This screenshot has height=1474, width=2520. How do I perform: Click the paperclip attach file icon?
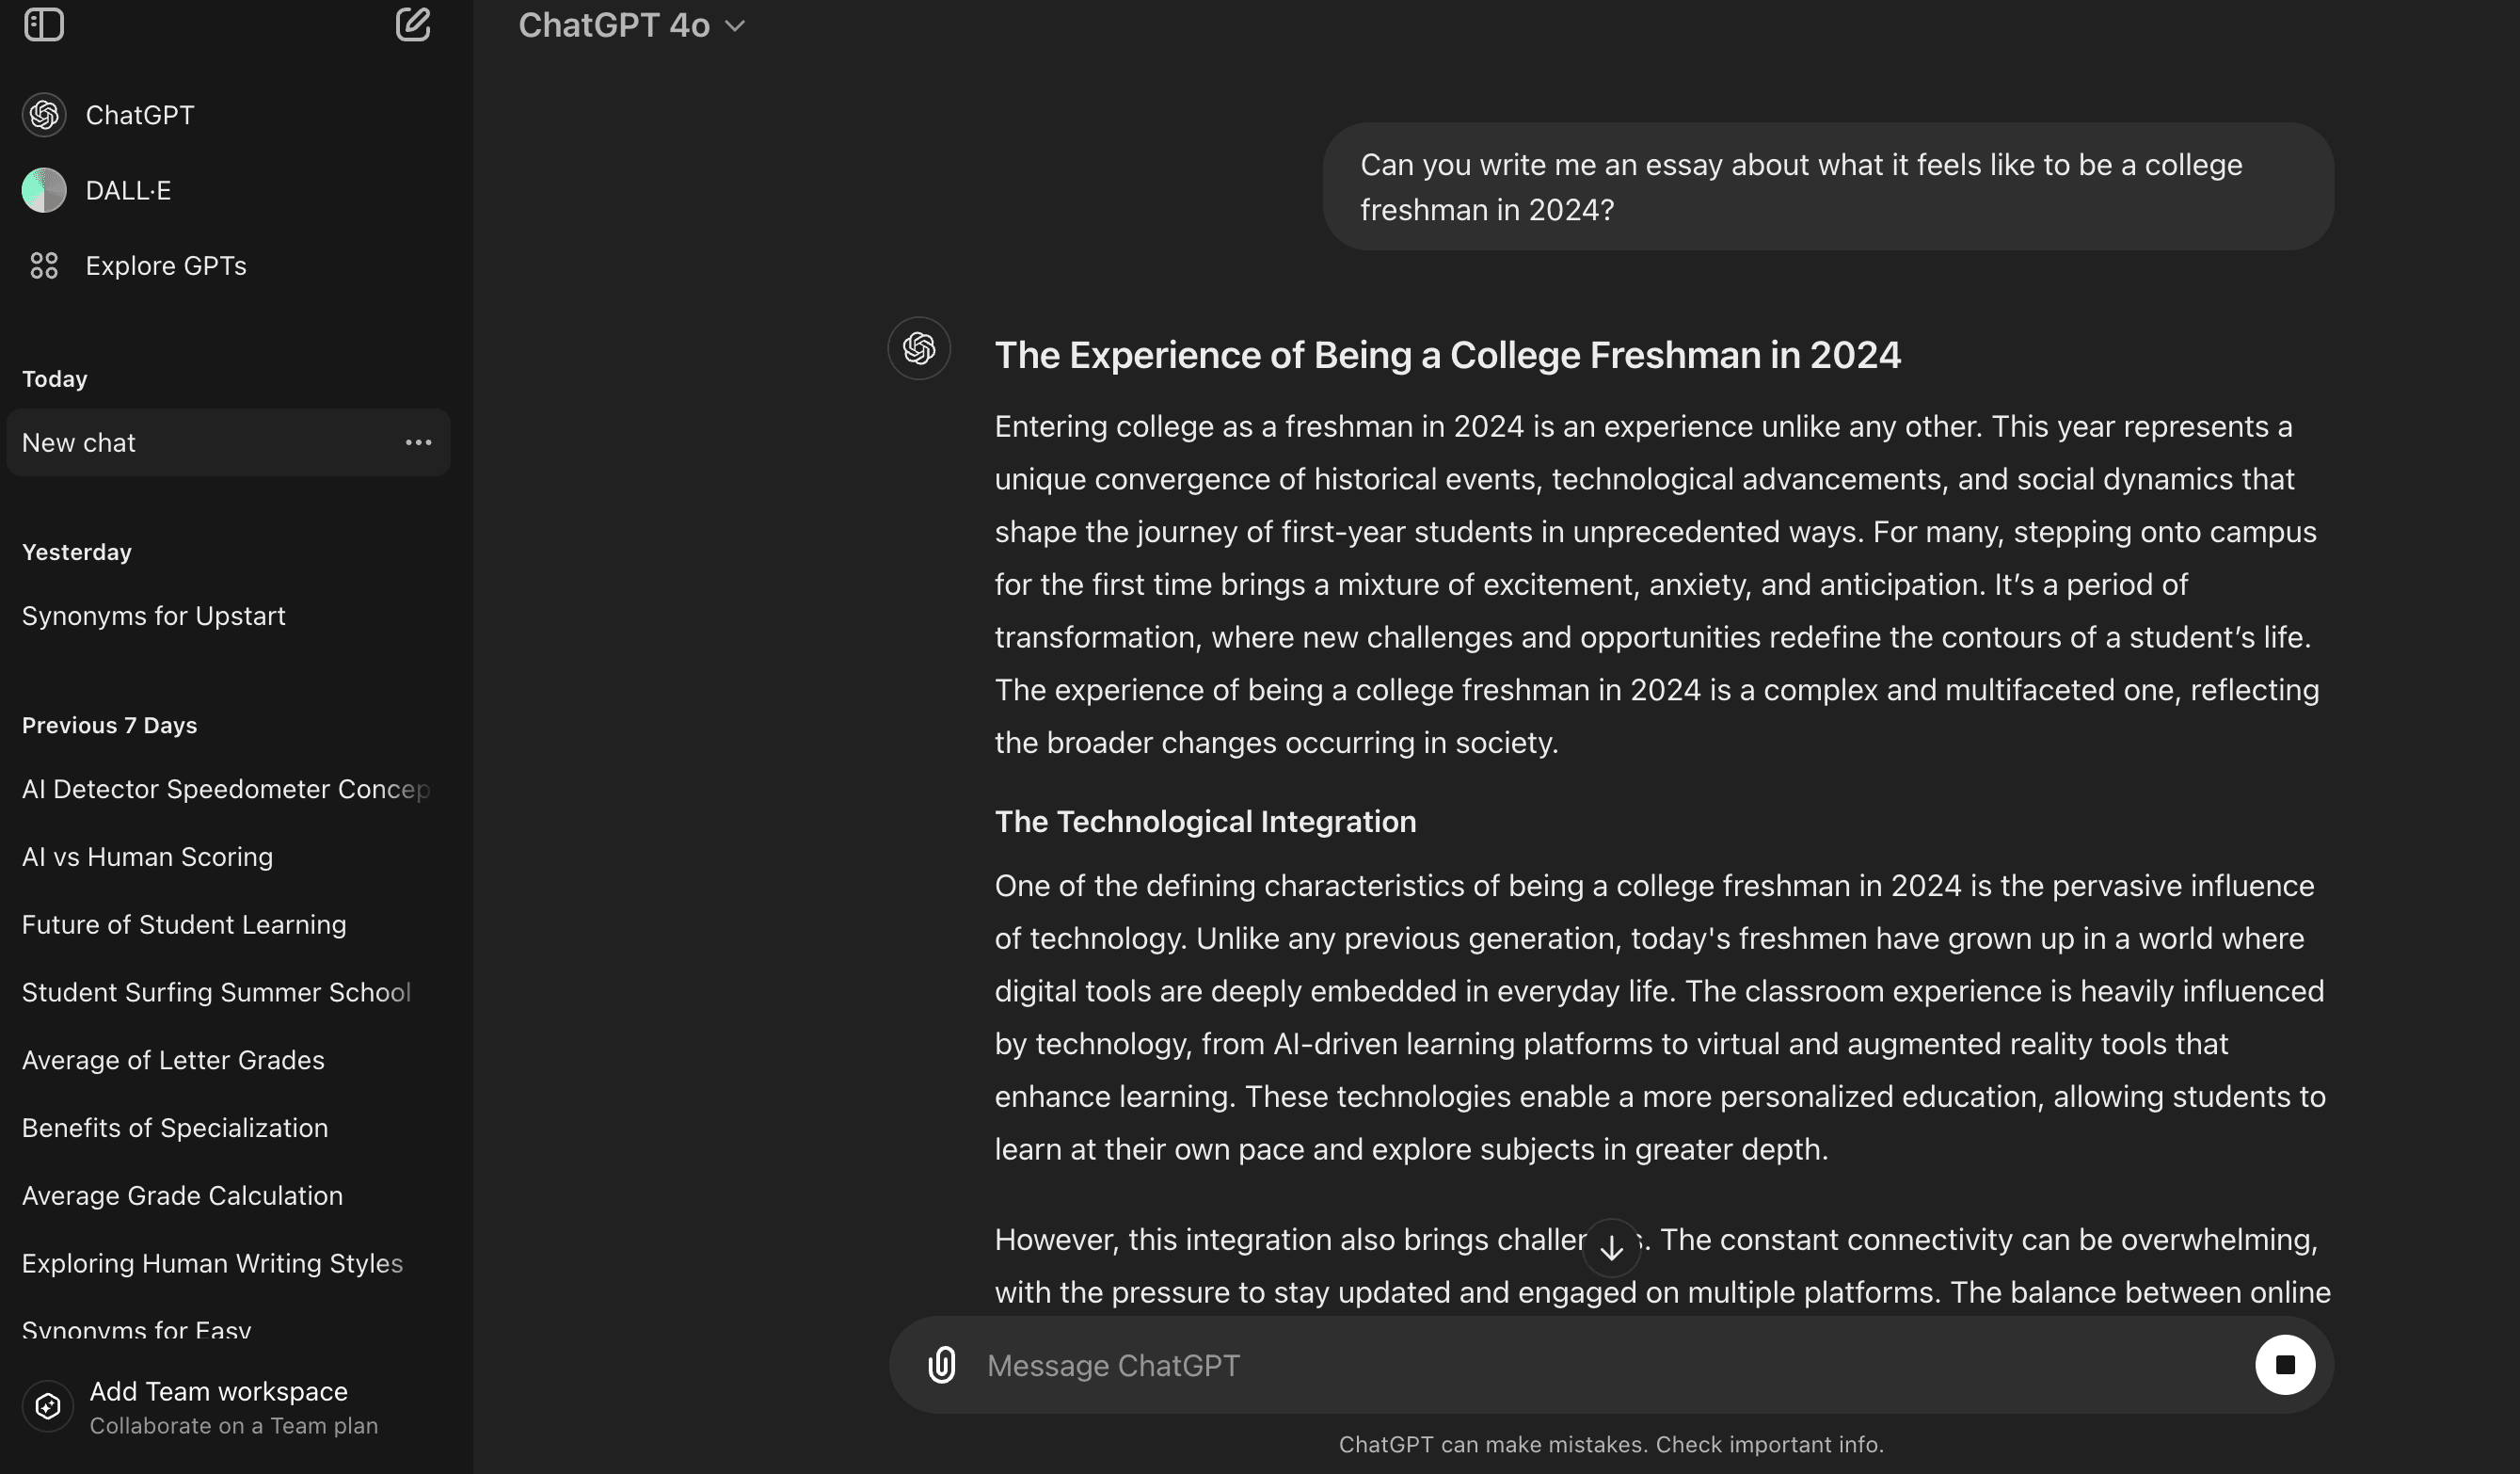941,1365
